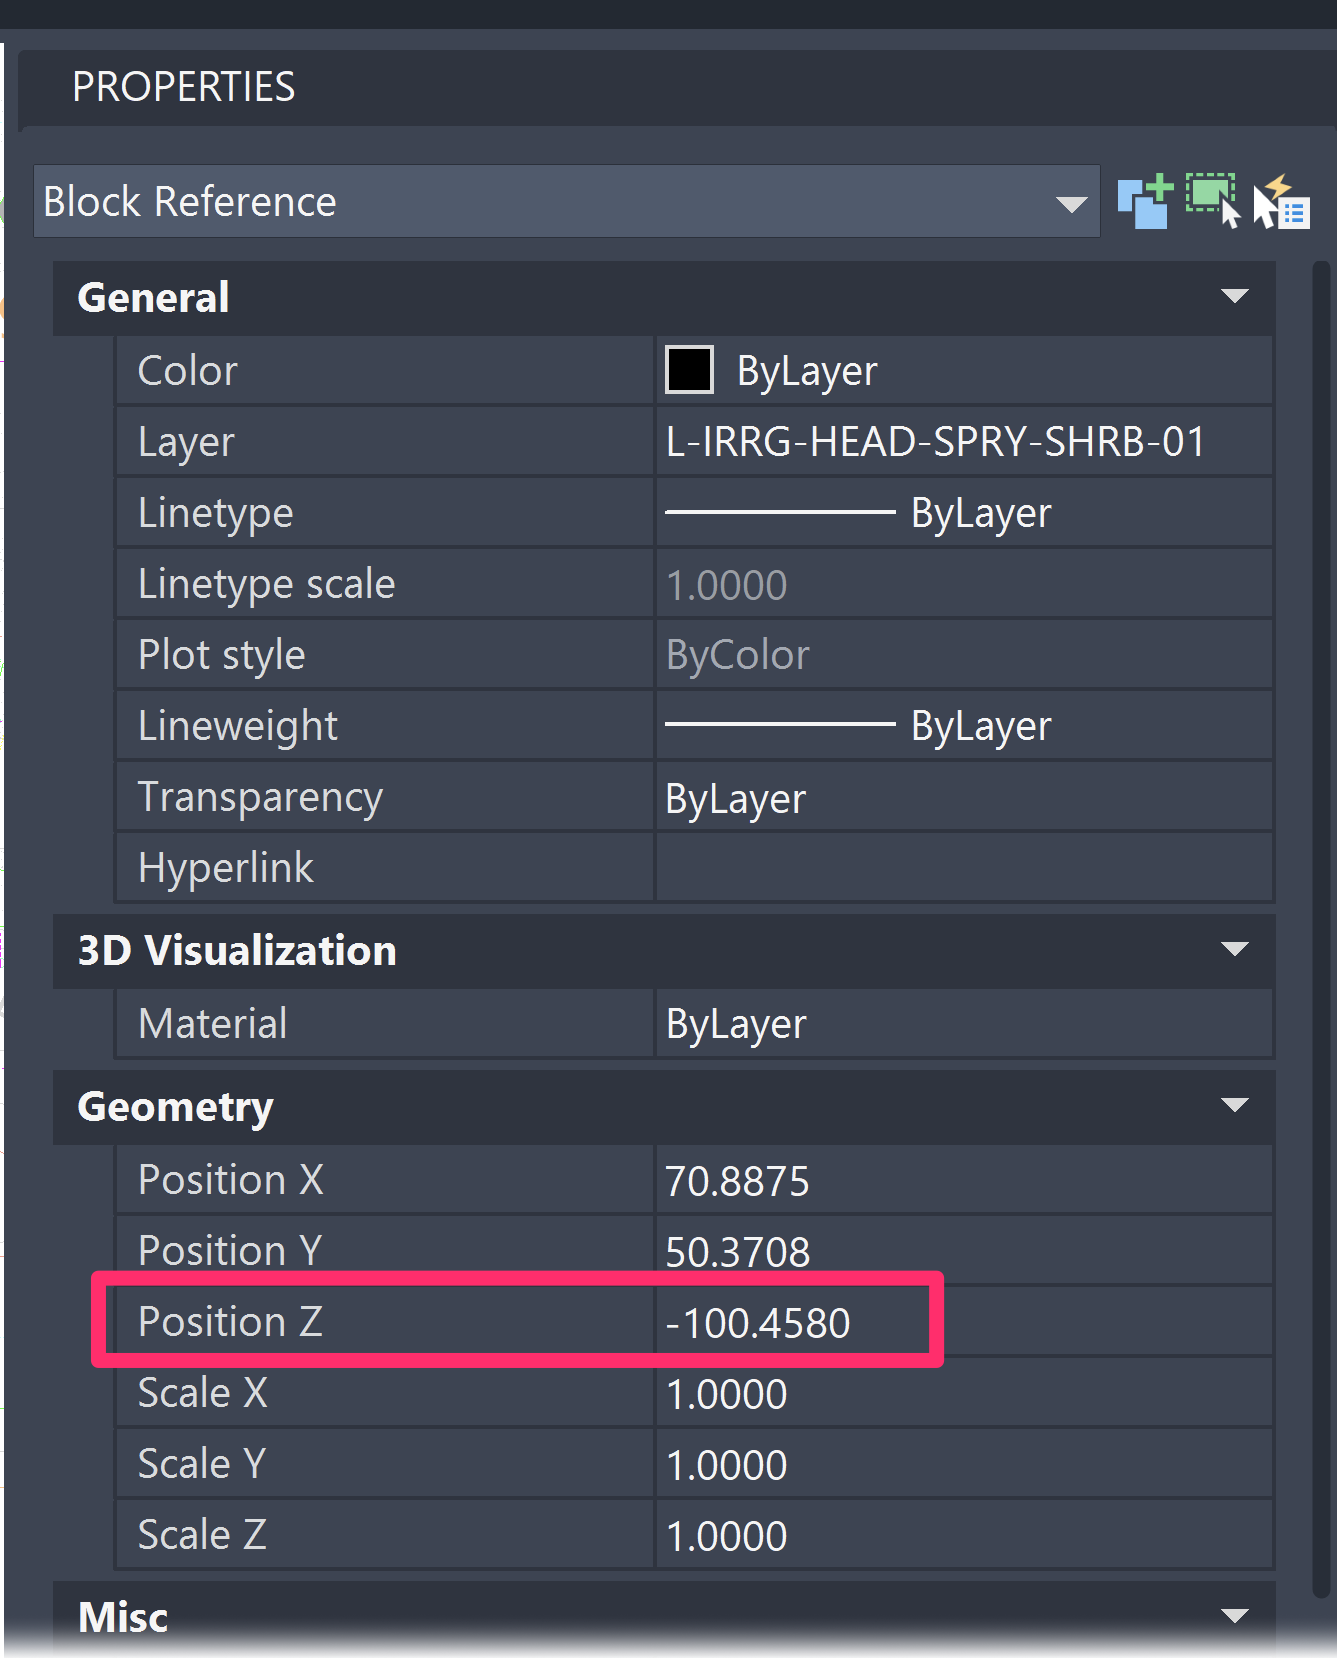The image size is (1337, 1658).
Task: Click the empty Hyperlink value field
Action: click(964, 868)
